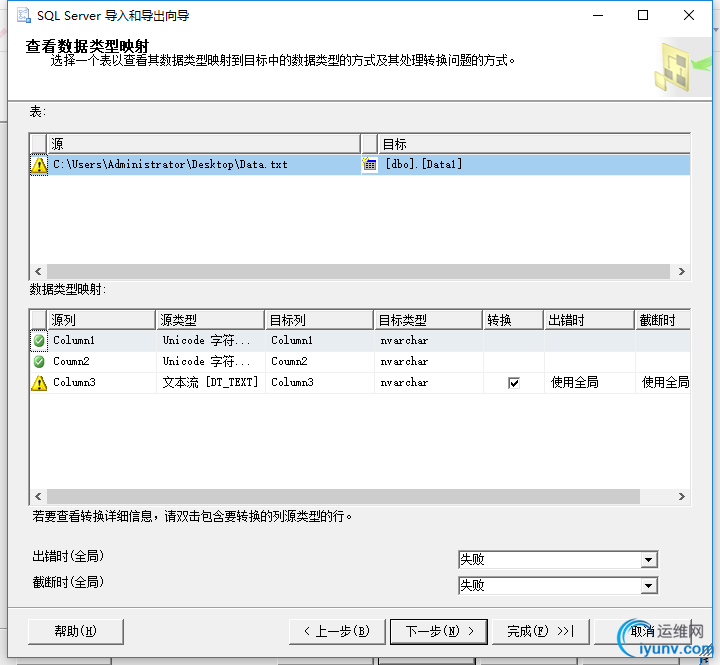Screen dimensions: 720x665
Task: Click the 源列 column header
Action: tap(101, 320)
